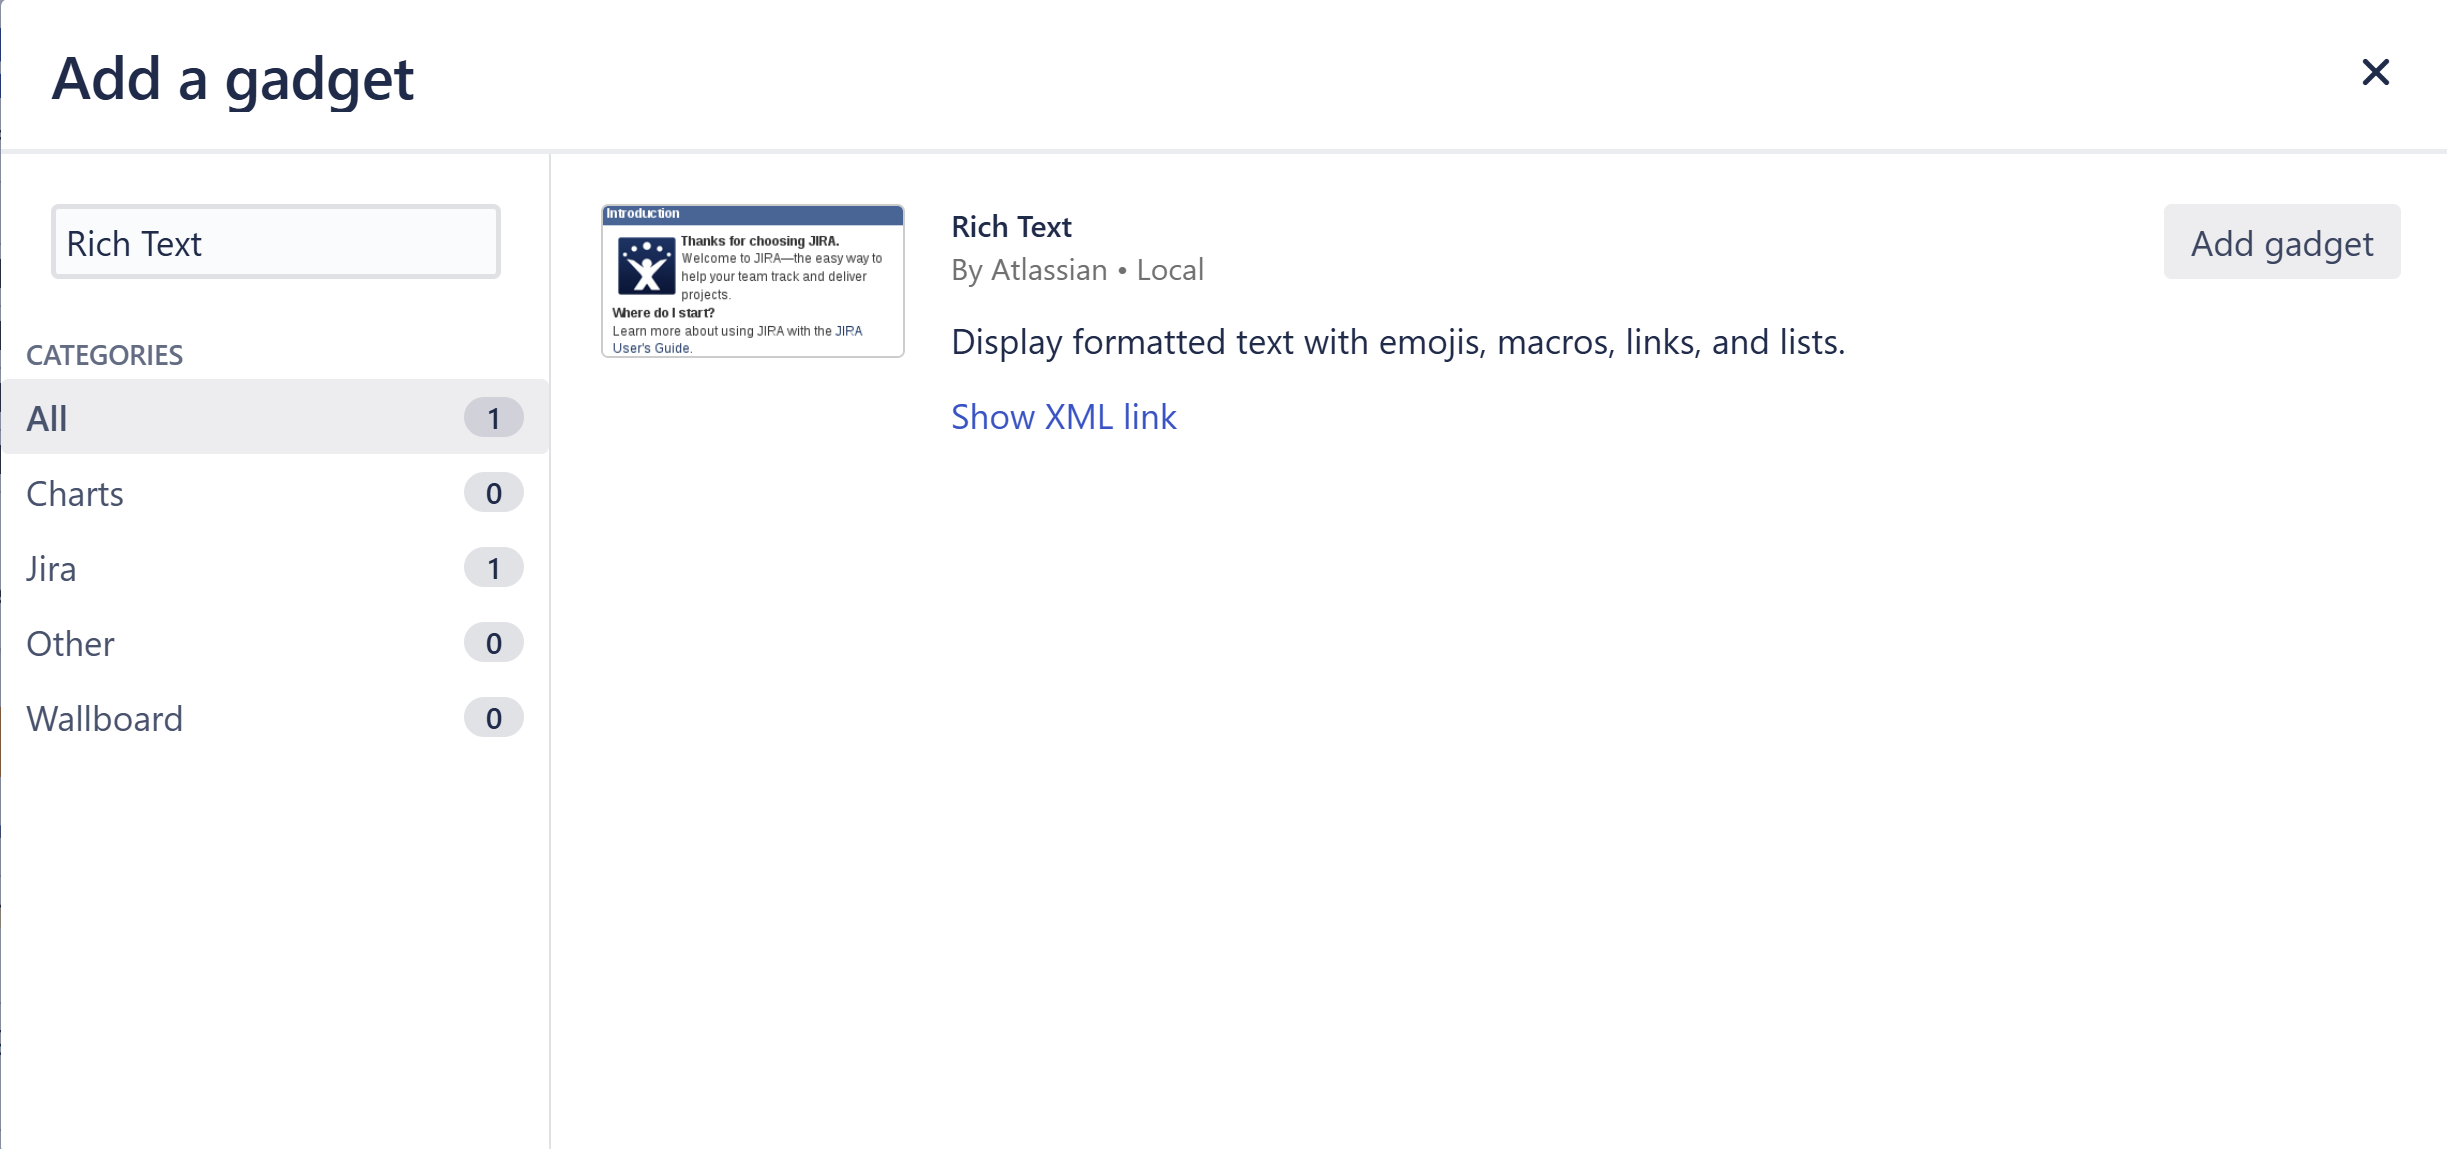
Task: Click the Add gadget button
Action: click(2281, 242)
